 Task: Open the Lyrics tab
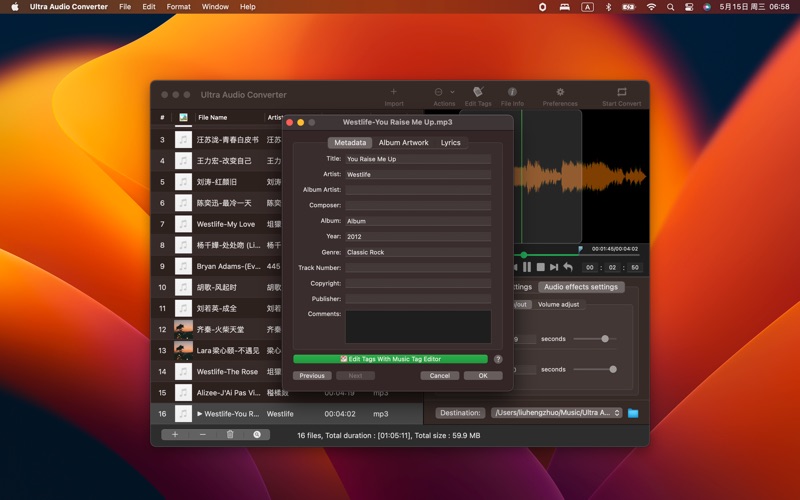pos(451,143)
